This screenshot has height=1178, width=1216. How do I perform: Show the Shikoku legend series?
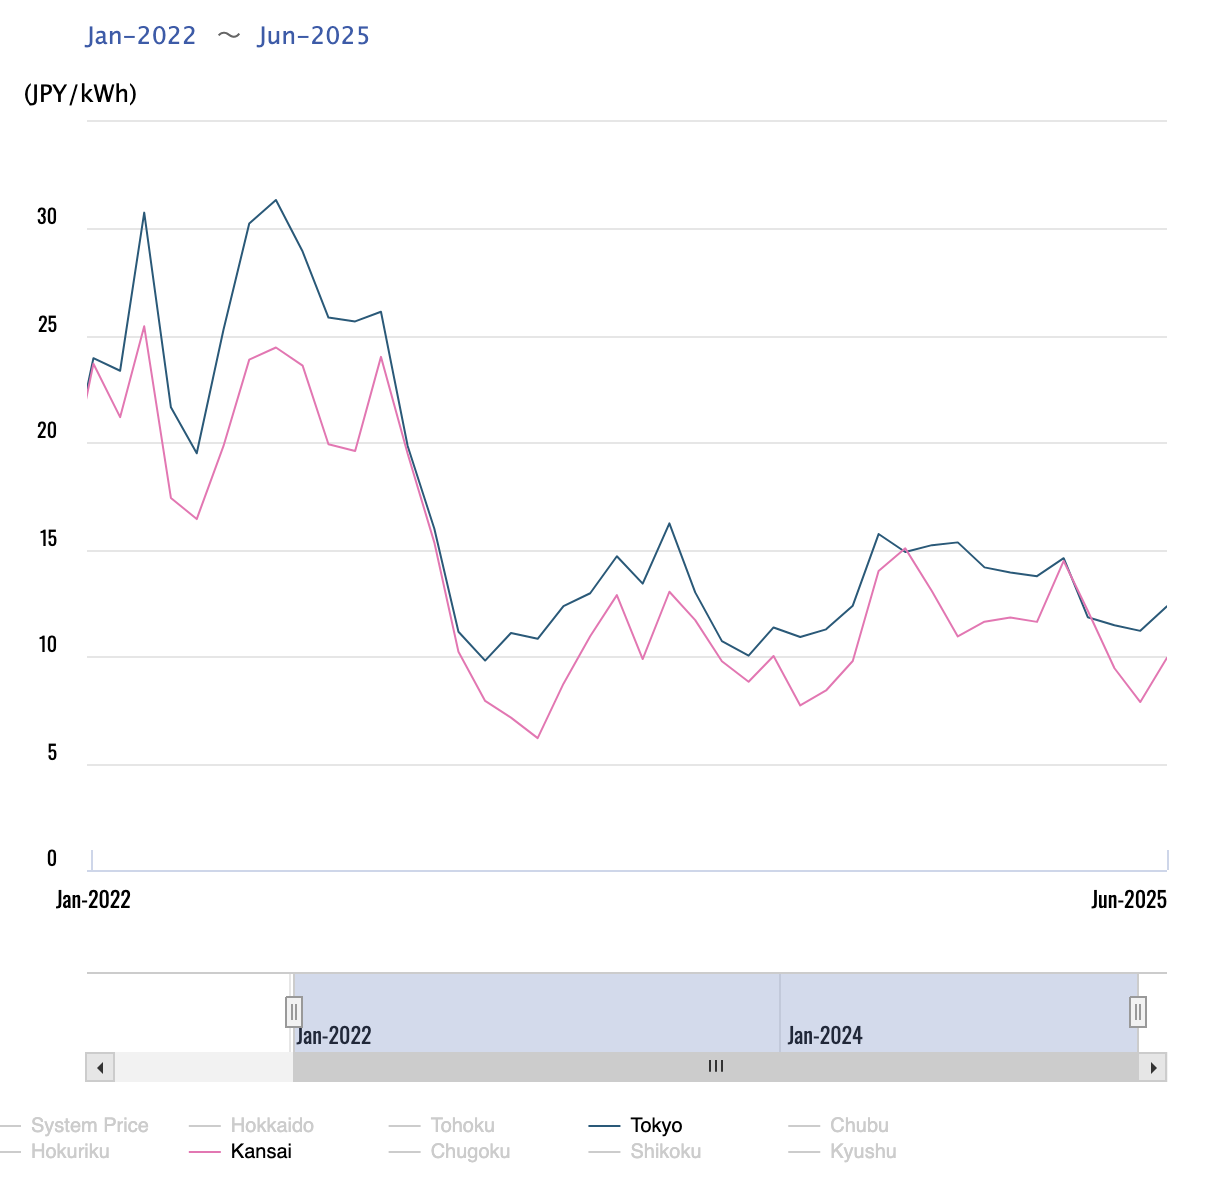665,1151
